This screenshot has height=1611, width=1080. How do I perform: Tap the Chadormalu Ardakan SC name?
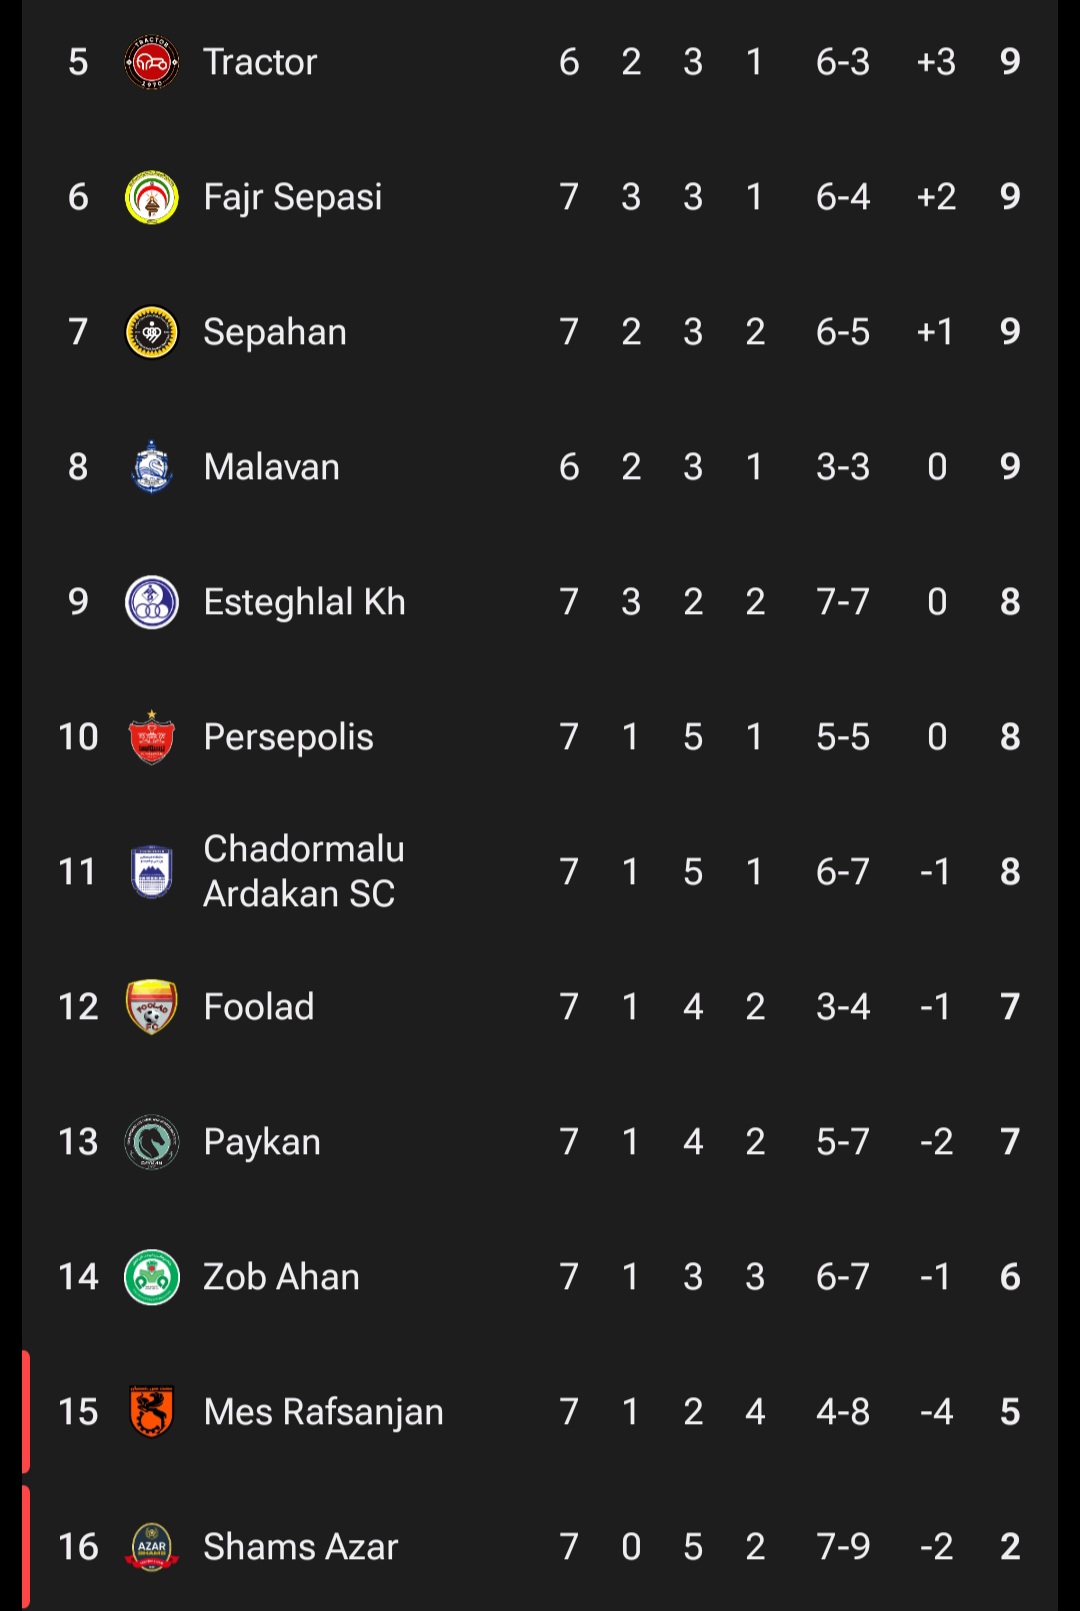[303, 871]
